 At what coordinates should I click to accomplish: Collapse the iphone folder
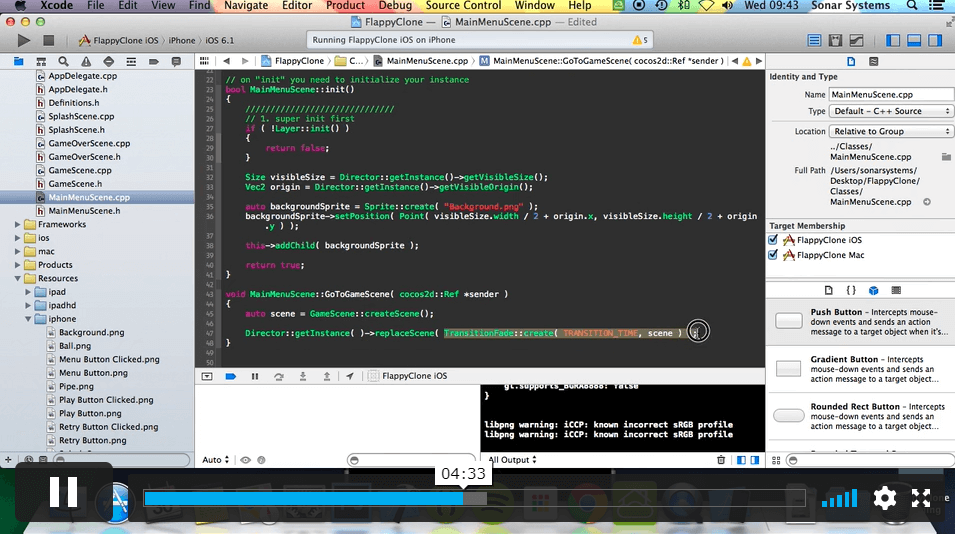click(28, 319)
